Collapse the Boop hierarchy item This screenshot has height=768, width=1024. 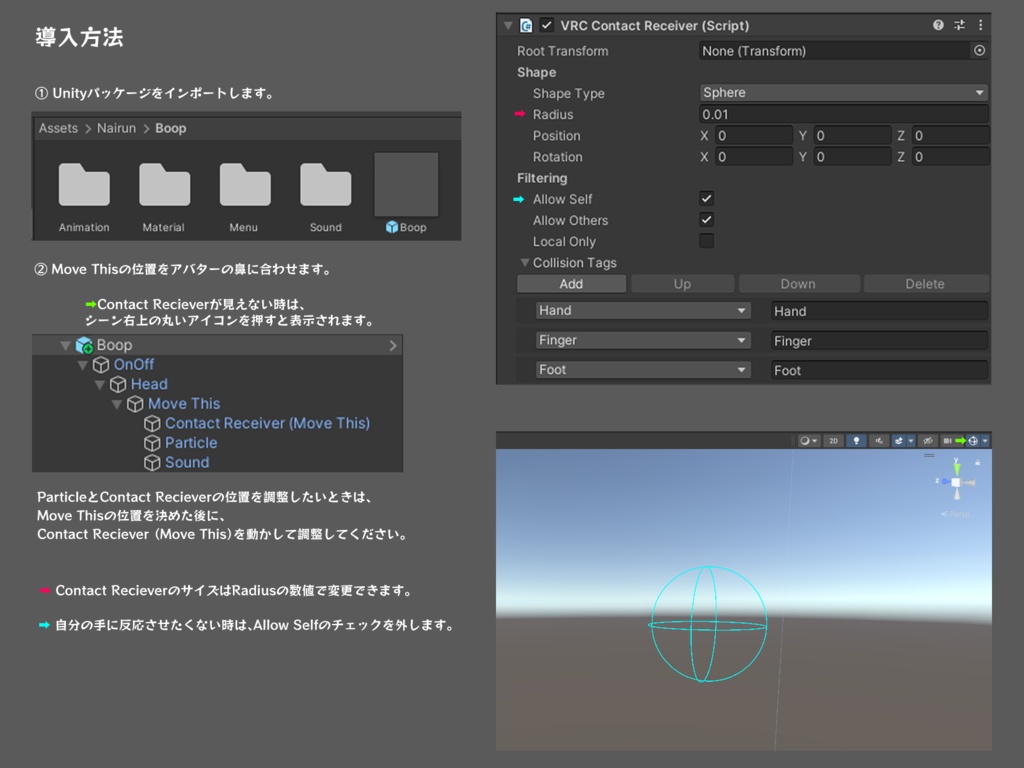[x=65, y=345]
